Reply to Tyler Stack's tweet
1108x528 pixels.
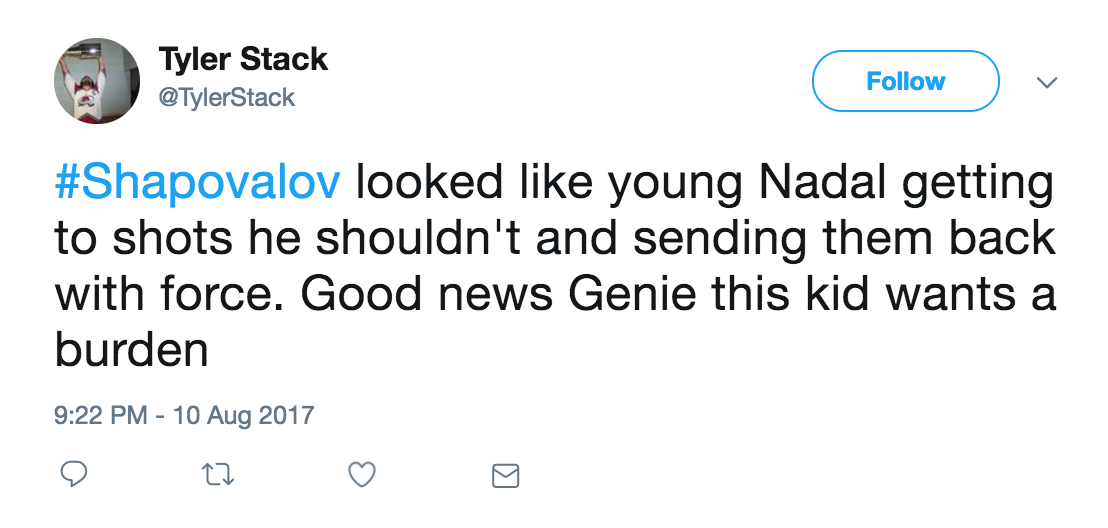(x=74, y=475)
